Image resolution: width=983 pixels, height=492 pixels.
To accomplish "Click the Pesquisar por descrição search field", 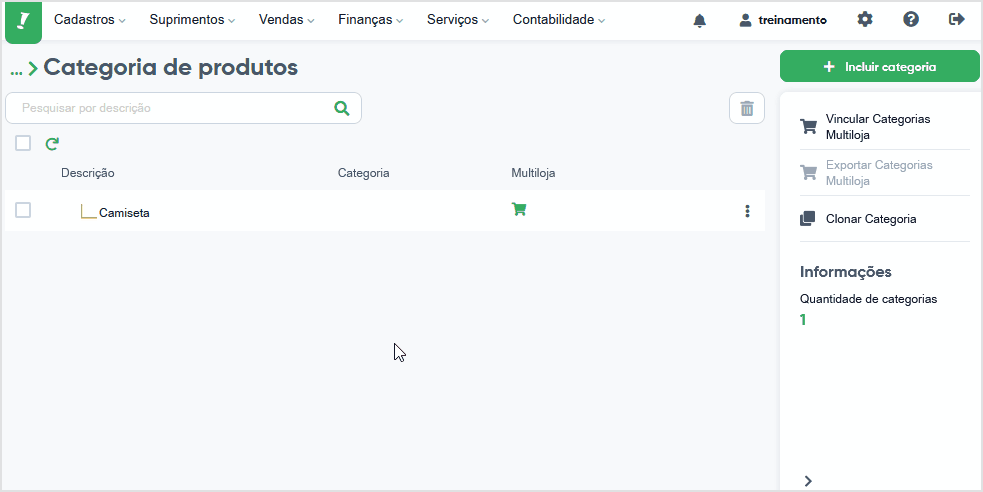I will [x=183, y=108].
